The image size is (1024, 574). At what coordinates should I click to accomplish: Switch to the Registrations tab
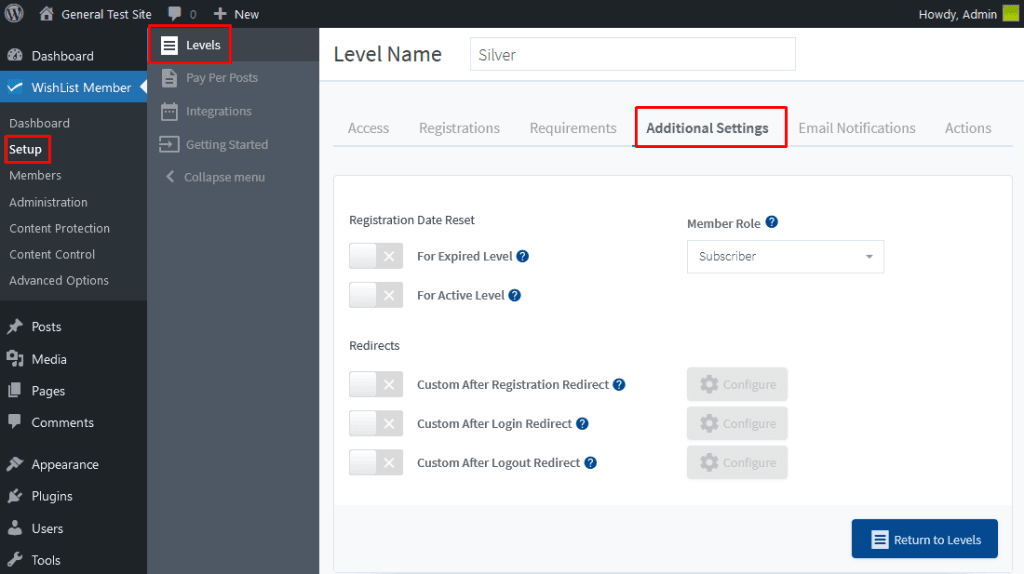pos(459,128)
